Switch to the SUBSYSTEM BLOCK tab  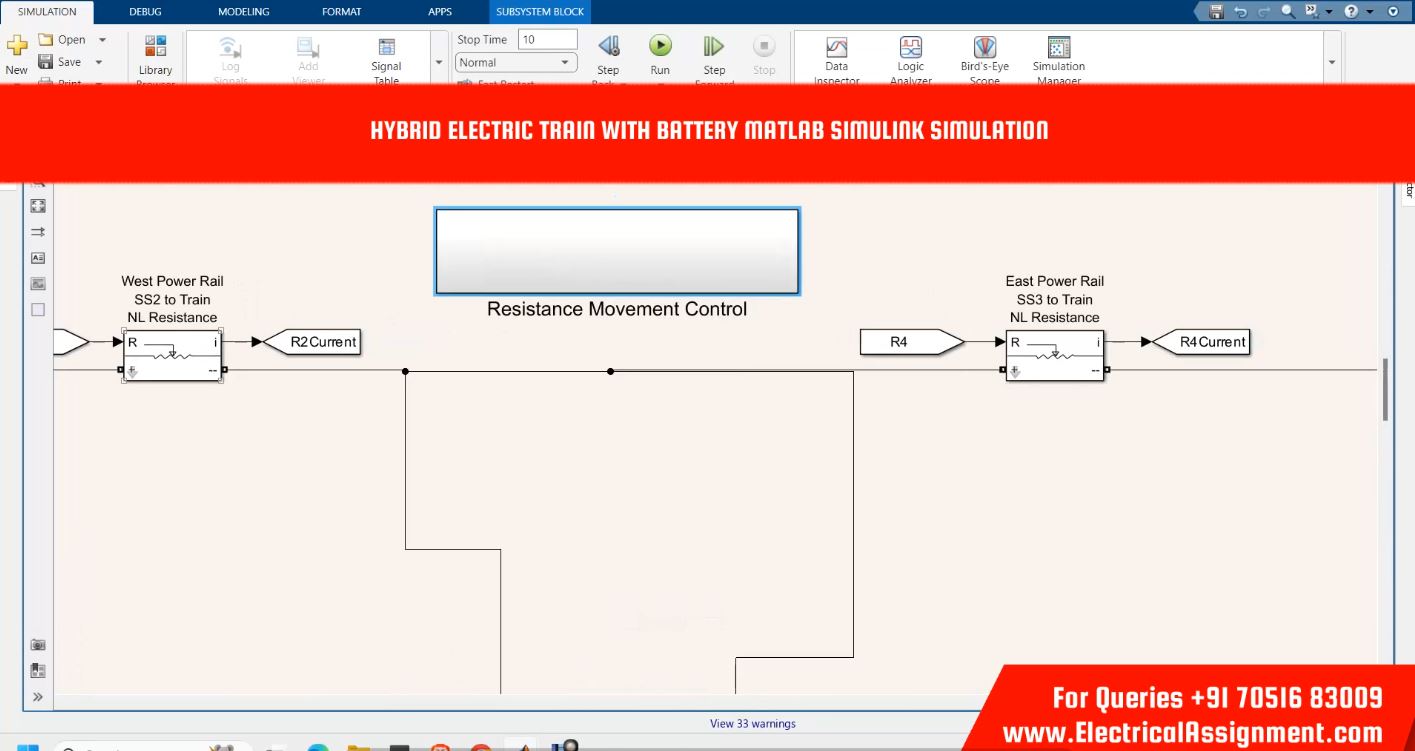(x=540, y=12)
